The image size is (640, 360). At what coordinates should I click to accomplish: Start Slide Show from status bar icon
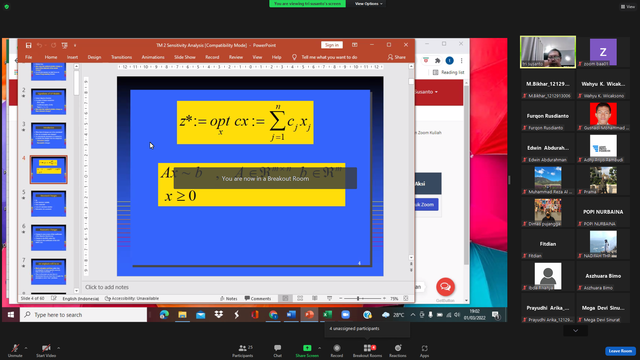[x=329, y=298]
